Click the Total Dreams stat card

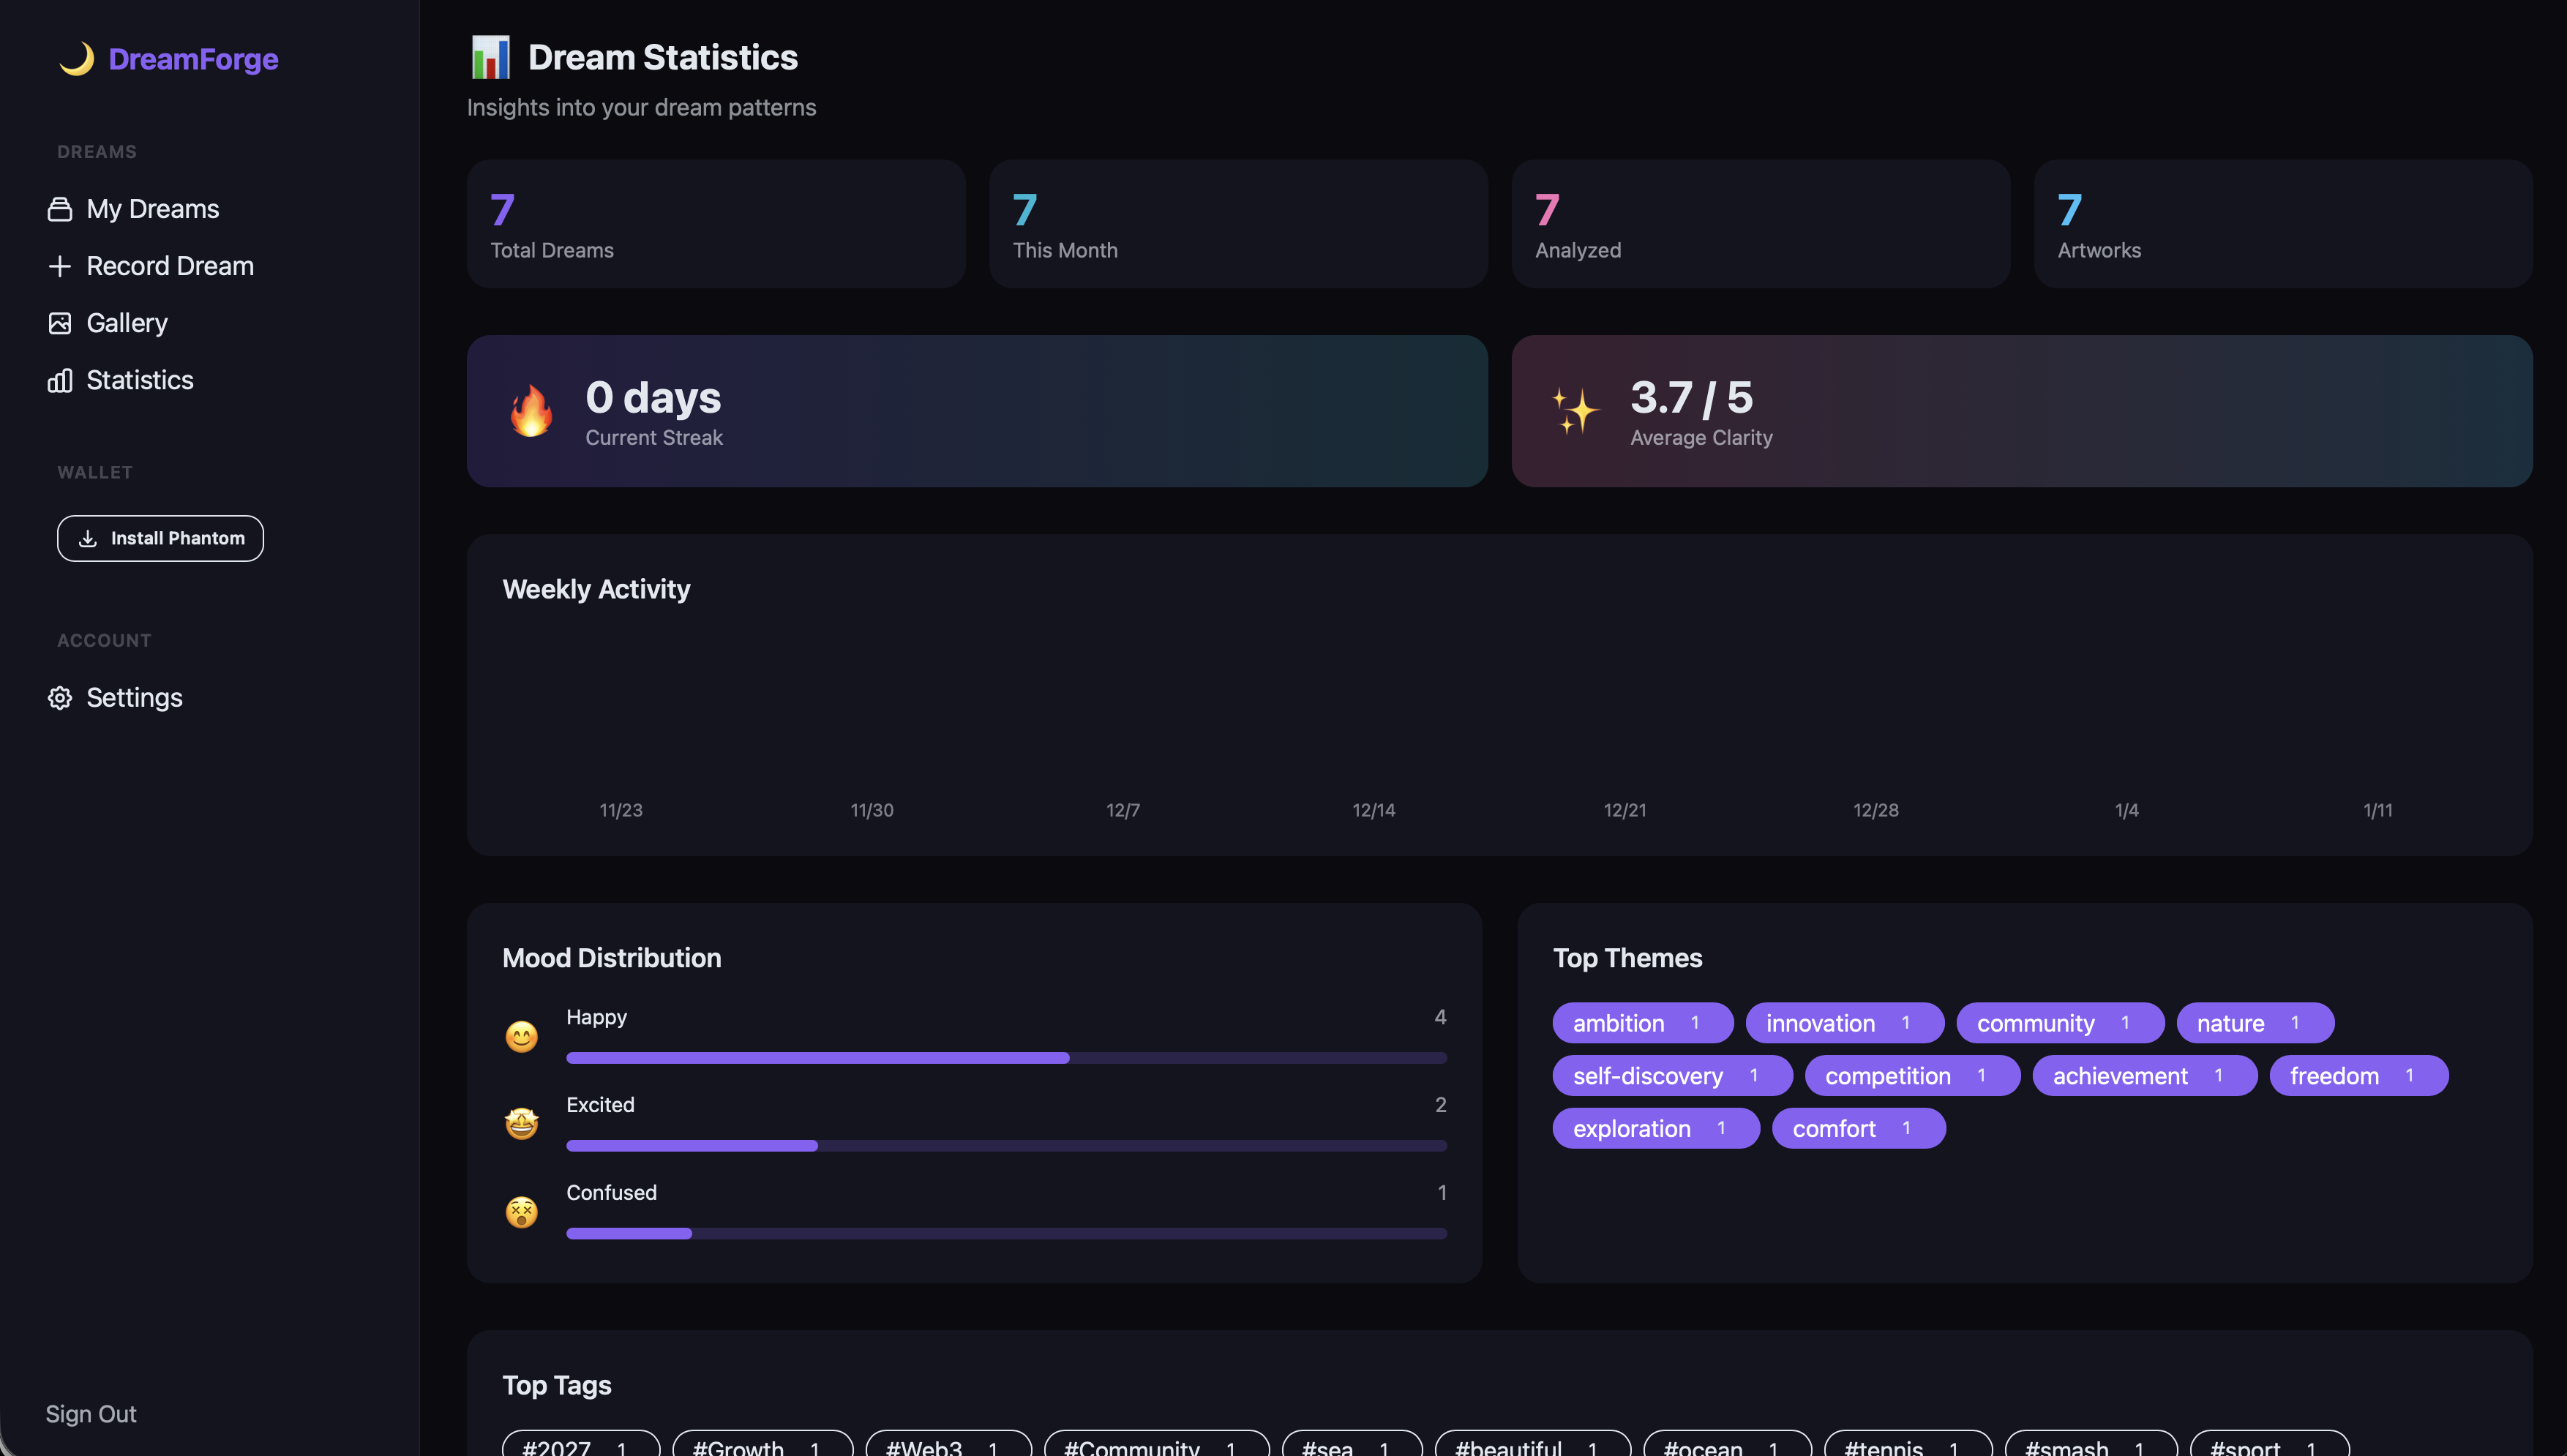tap(716, 224)
